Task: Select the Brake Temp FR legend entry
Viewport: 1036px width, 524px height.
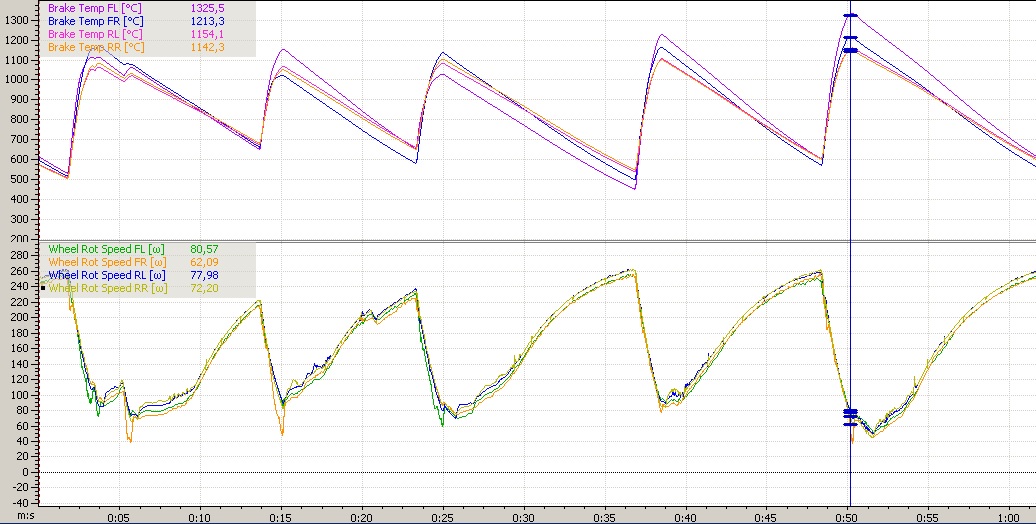Action: click(96, 21)
